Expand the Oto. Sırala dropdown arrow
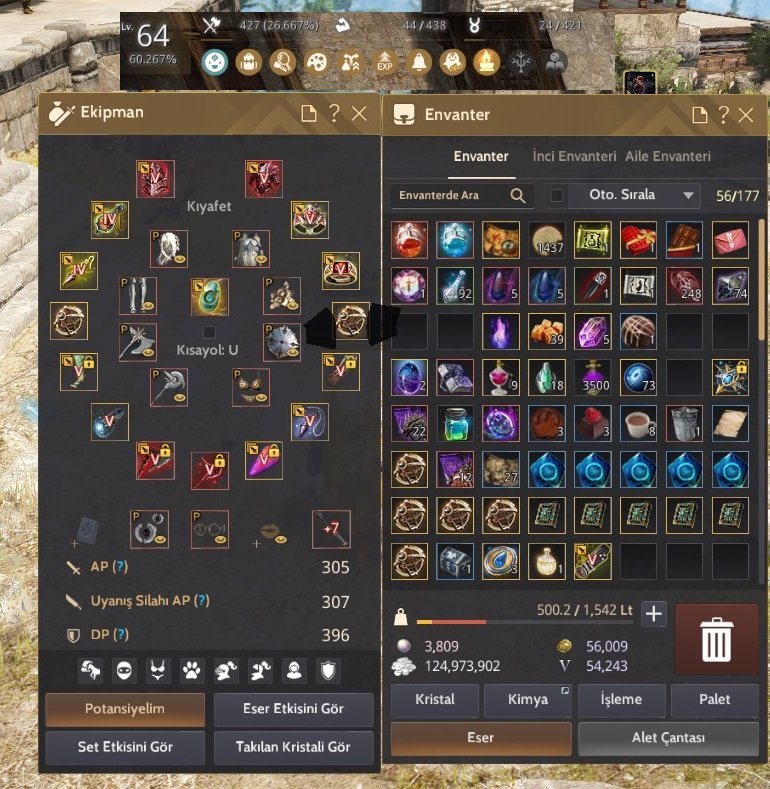 point(688,195)
